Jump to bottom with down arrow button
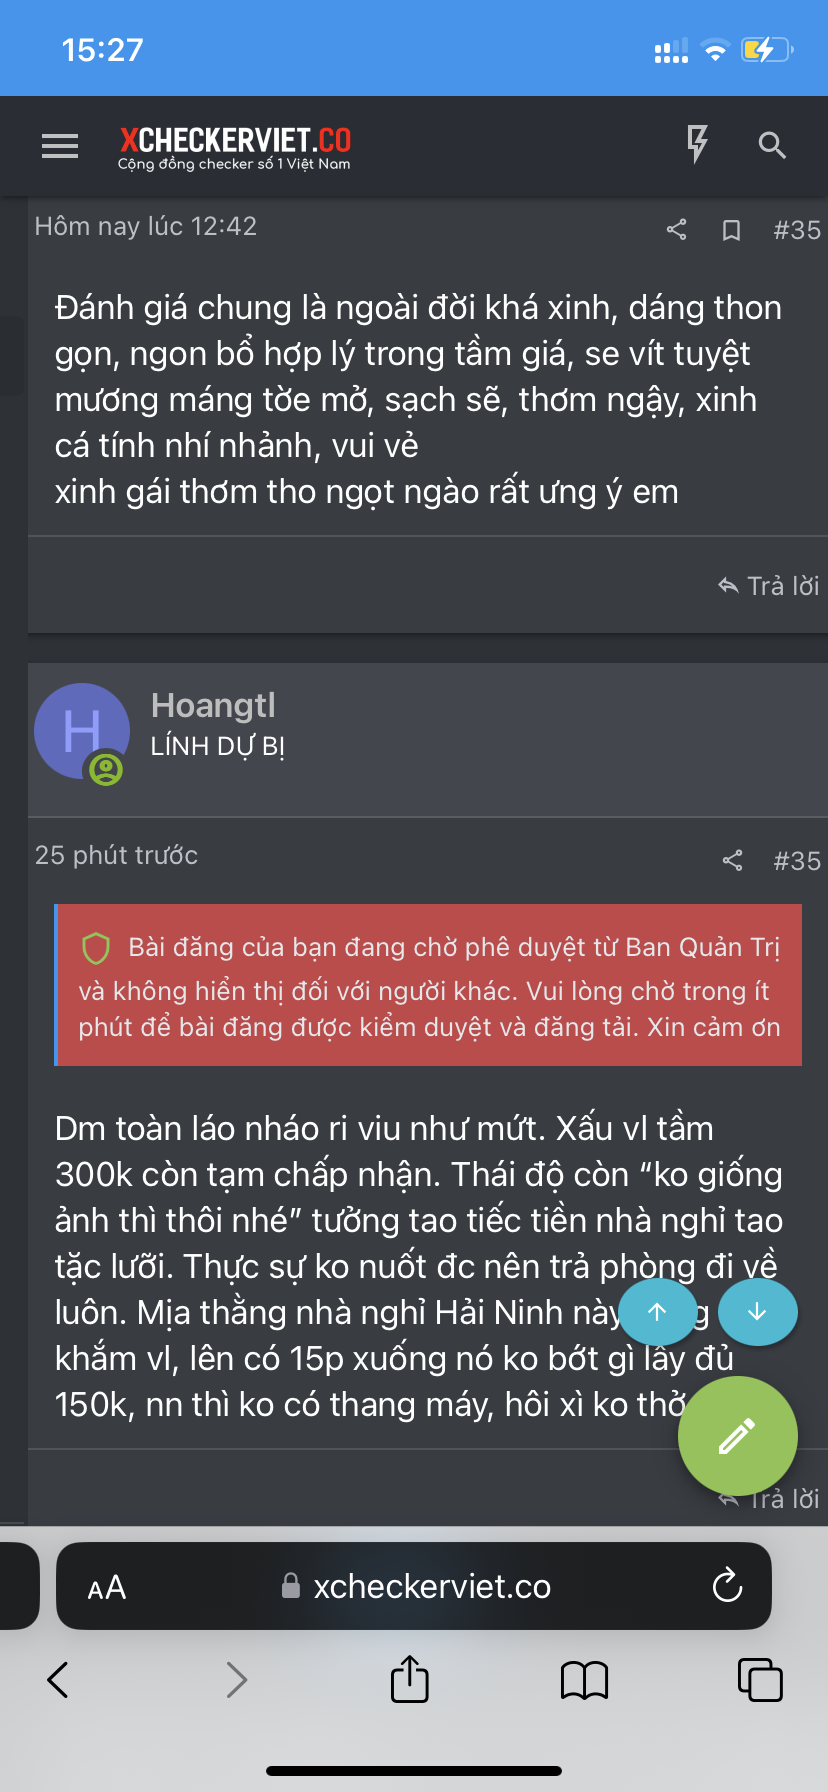 757,1312
